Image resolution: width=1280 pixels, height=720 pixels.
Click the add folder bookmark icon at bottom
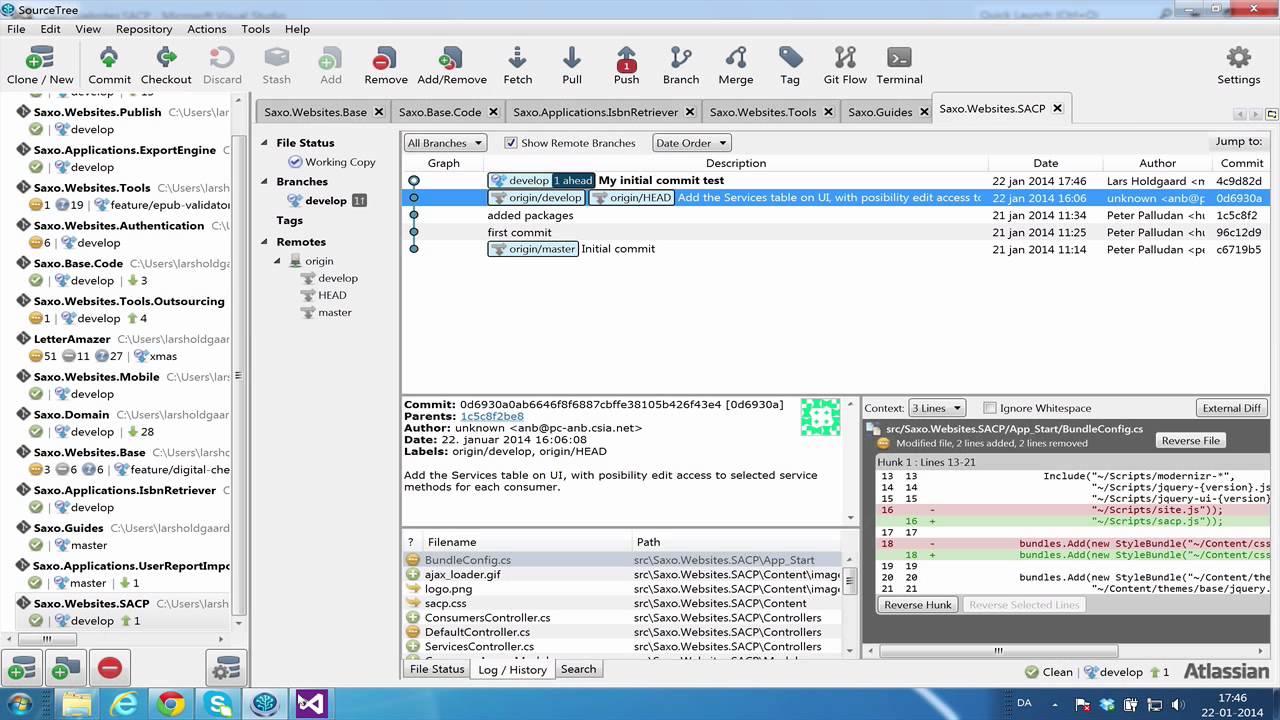coord(66,669)
